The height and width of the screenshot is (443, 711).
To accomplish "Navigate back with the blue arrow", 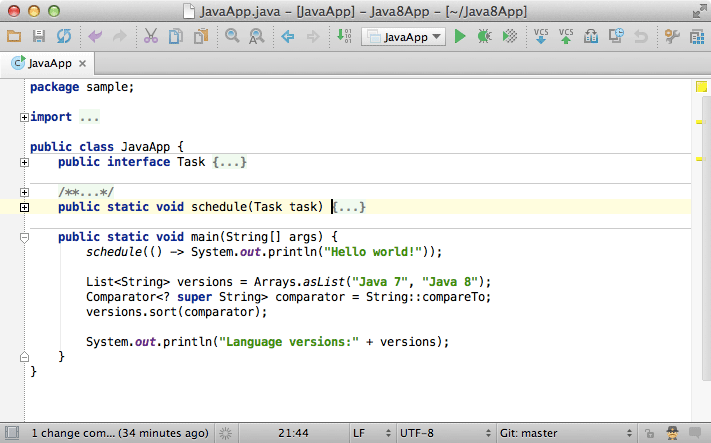I will coord(288,36).
